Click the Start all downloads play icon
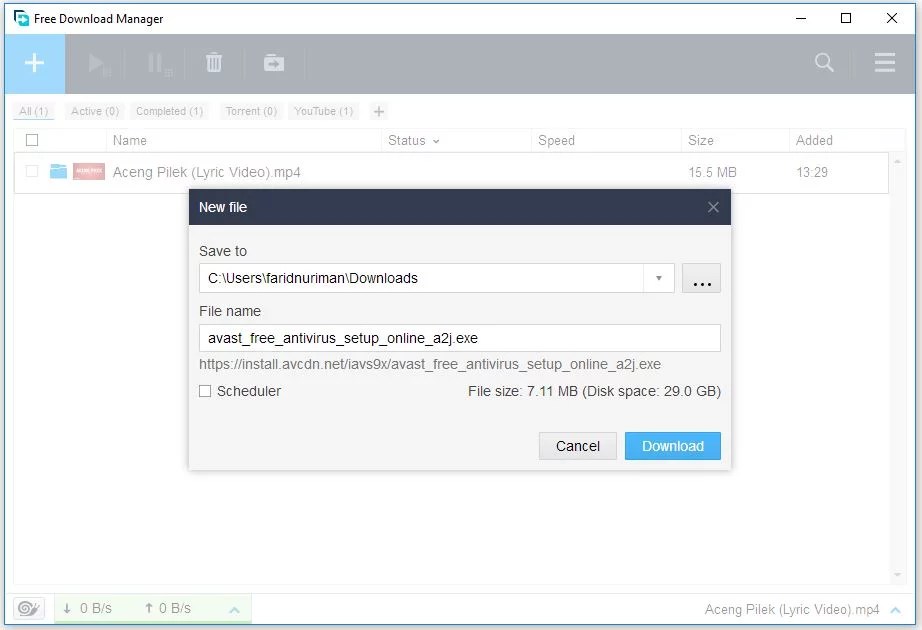 point(98,64)
